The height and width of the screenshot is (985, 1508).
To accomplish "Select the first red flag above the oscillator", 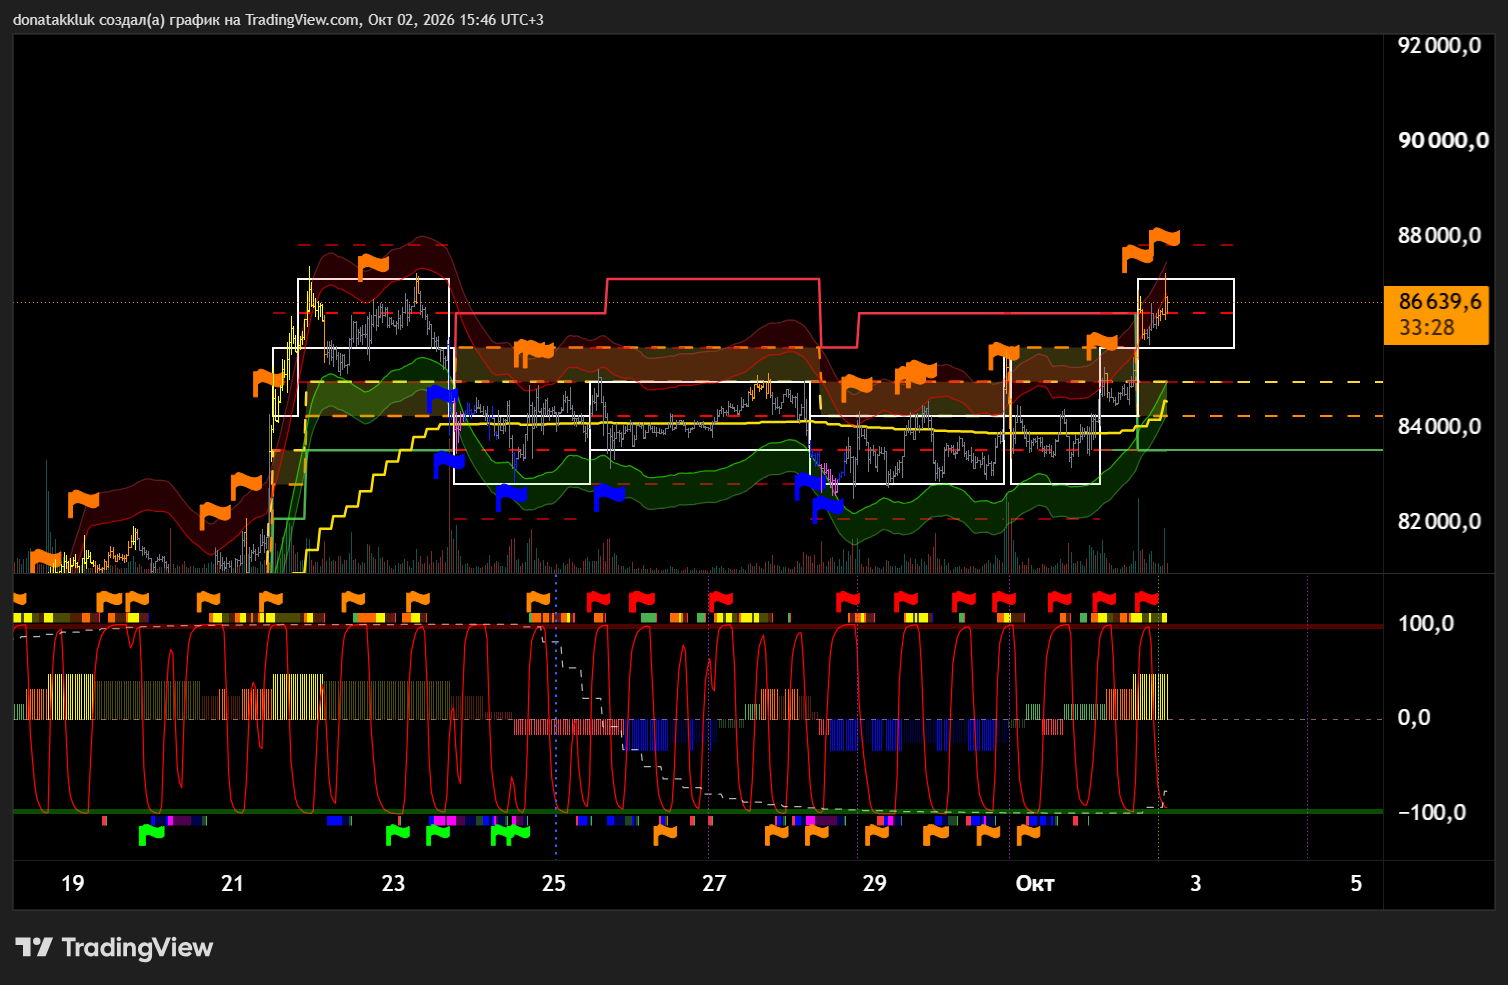I will (598, 601).
